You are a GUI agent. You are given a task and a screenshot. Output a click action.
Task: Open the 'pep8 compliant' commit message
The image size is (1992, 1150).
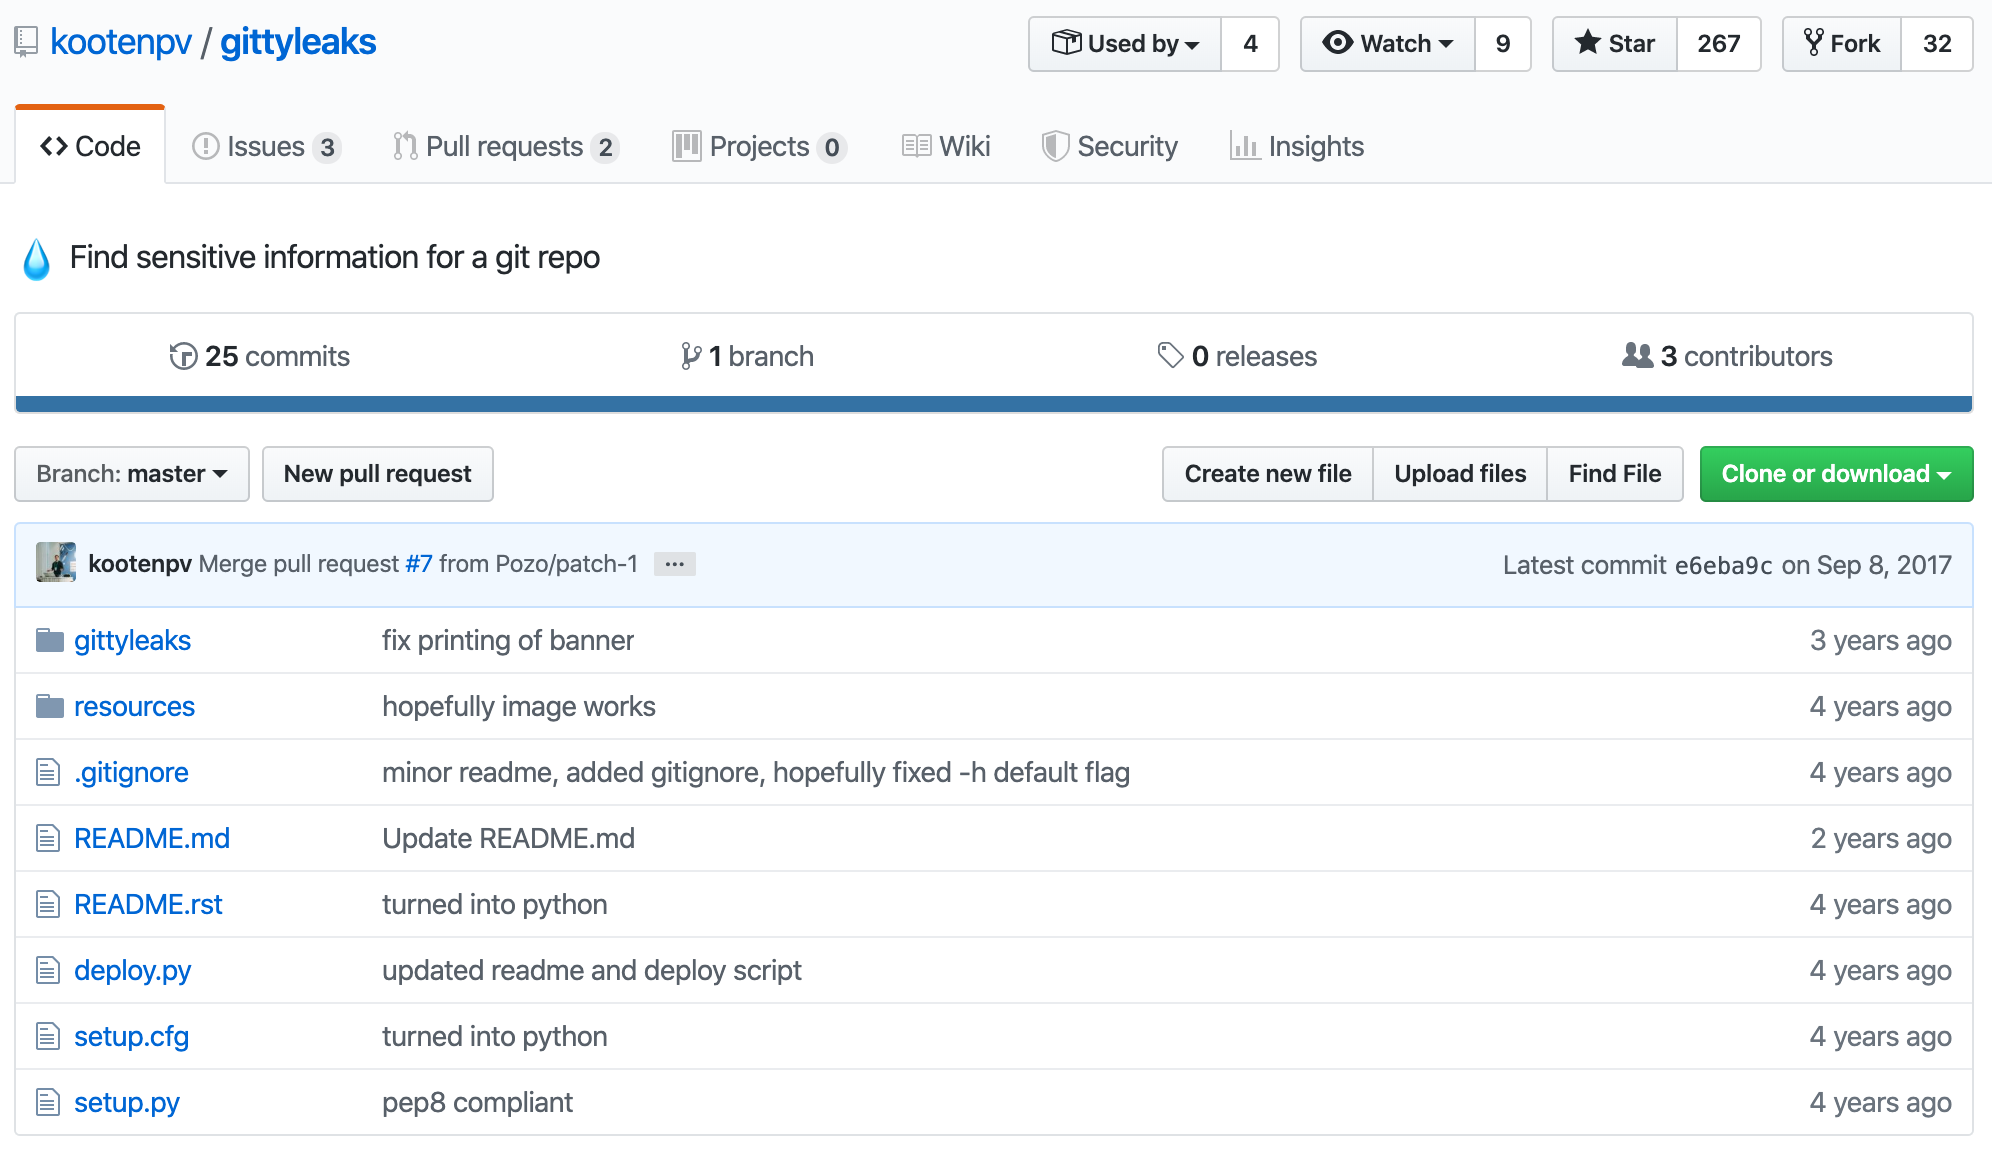tap(477, 1102)
